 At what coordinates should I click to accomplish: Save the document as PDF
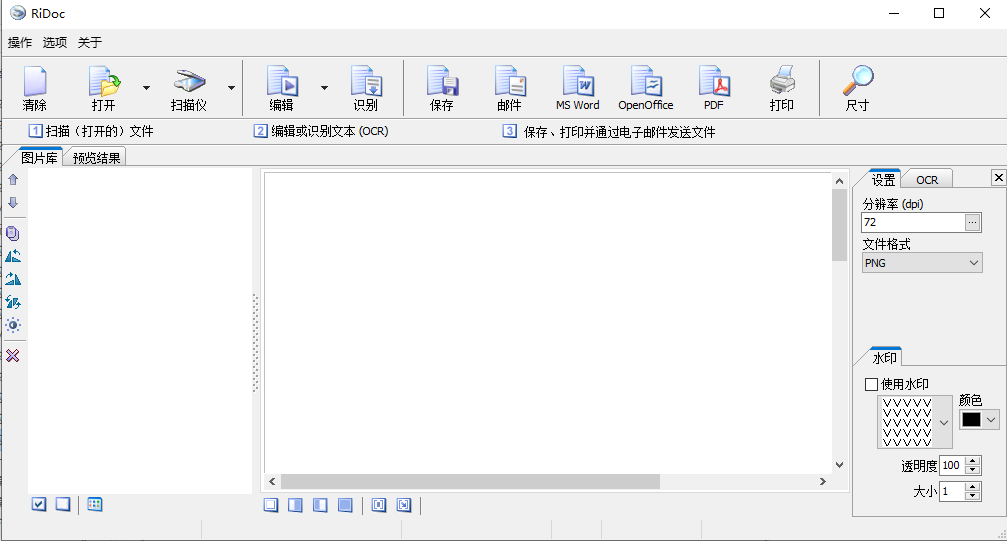713,88
